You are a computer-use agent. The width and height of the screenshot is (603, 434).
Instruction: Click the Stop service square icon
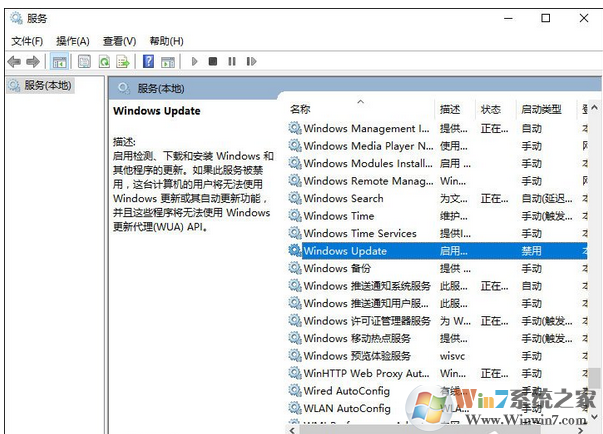pos(213,62)
